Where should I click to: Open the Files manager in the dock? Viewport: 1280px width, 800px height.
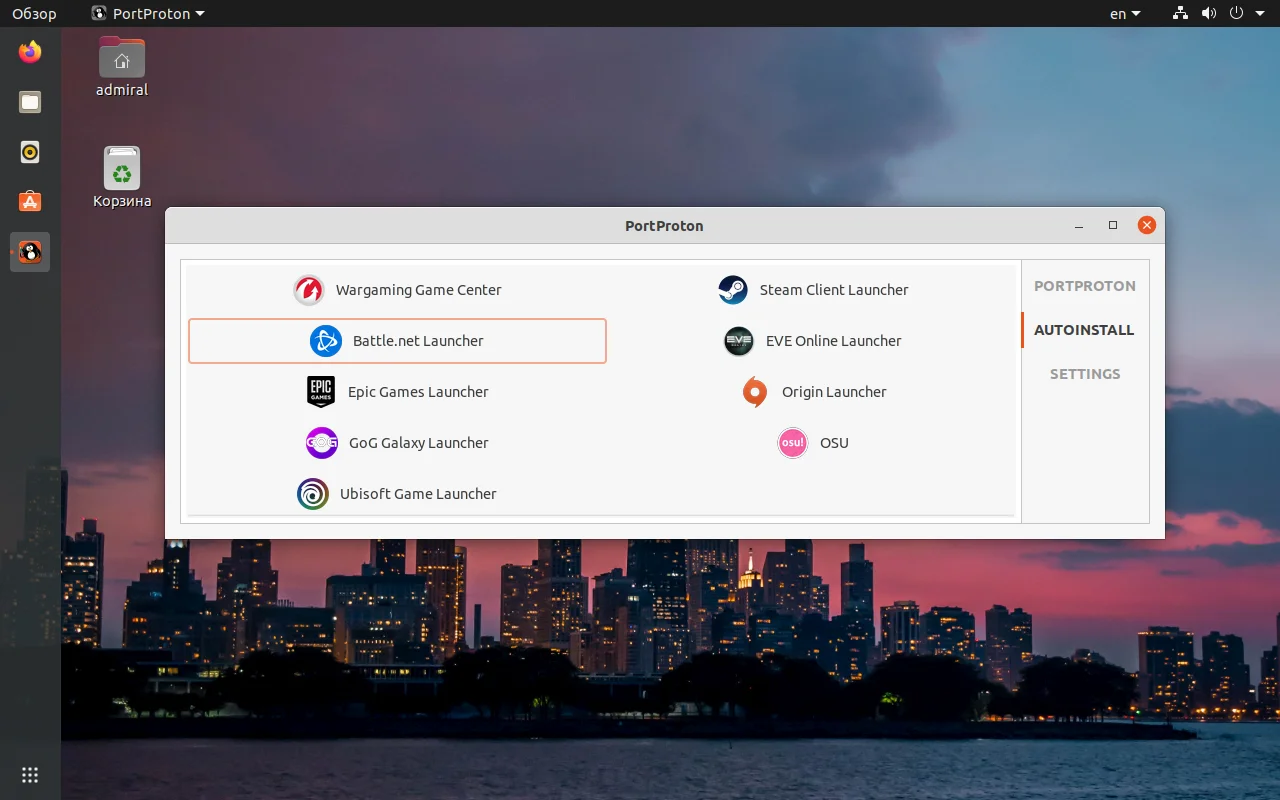(30, 102)
